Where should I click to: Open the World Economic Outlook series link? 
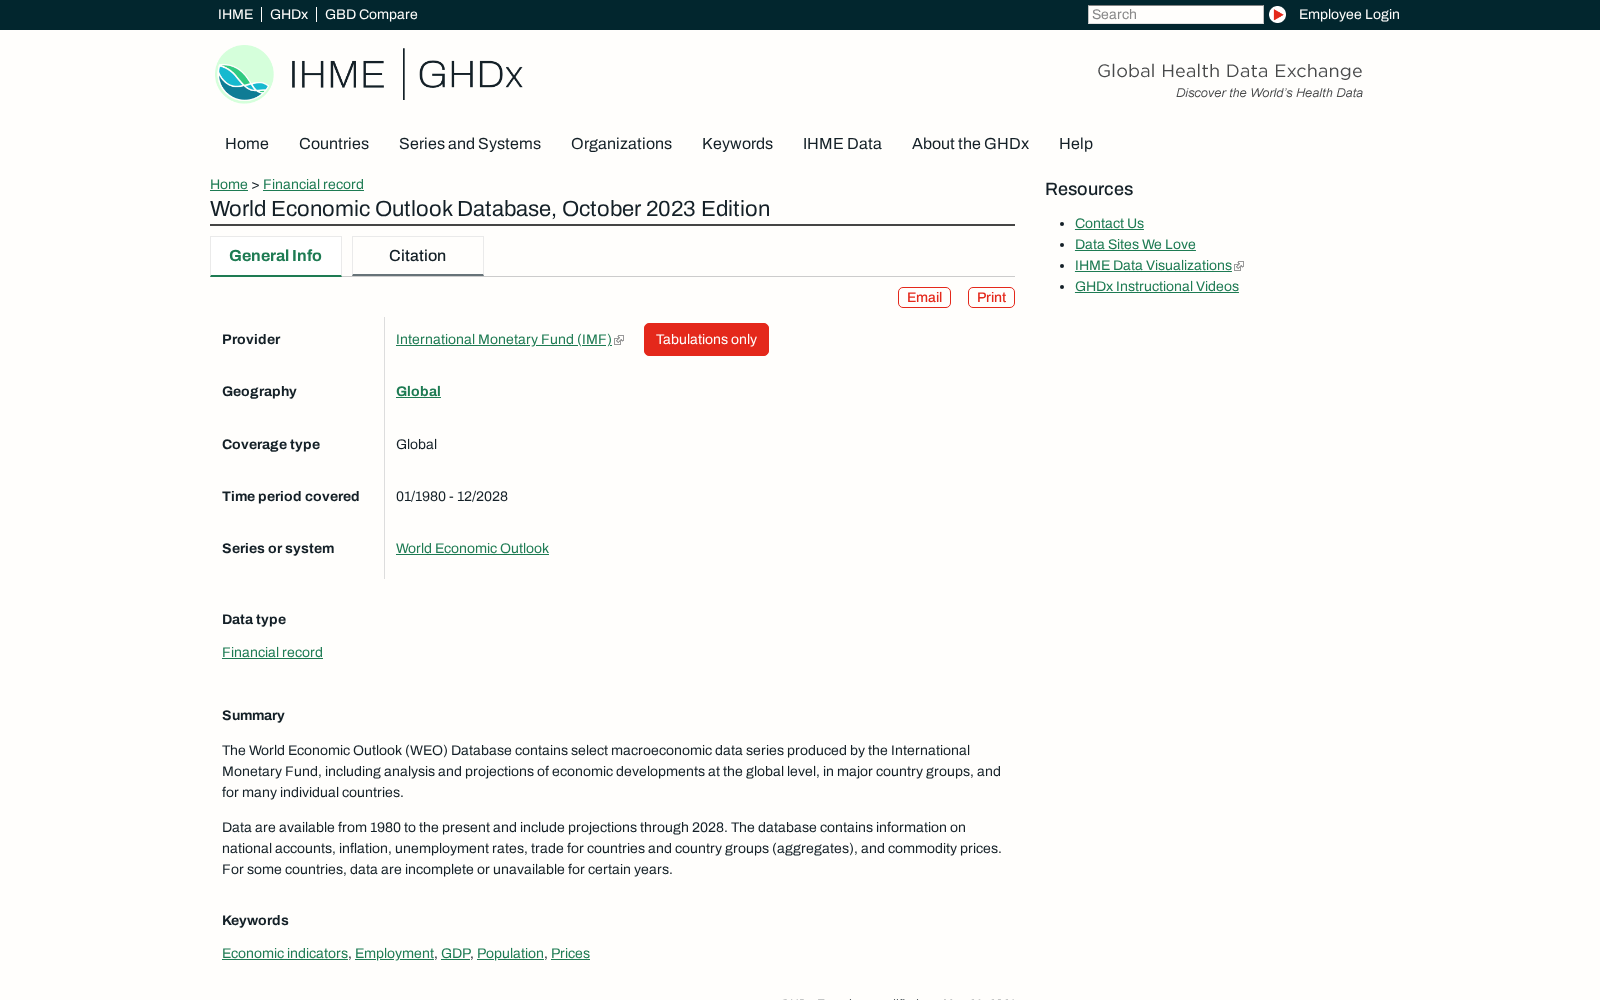coord(472,548)
